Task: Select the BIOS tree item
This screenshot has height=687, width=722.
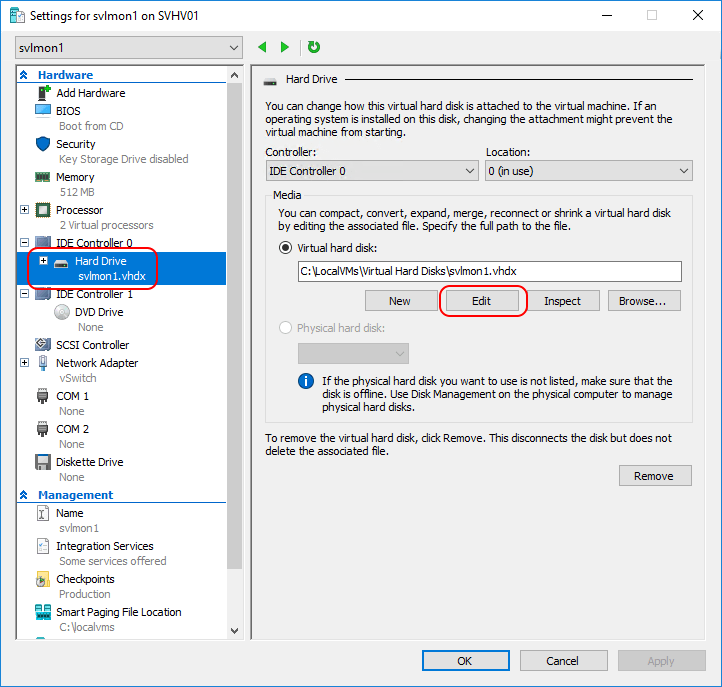Action: tap(68, 111)
